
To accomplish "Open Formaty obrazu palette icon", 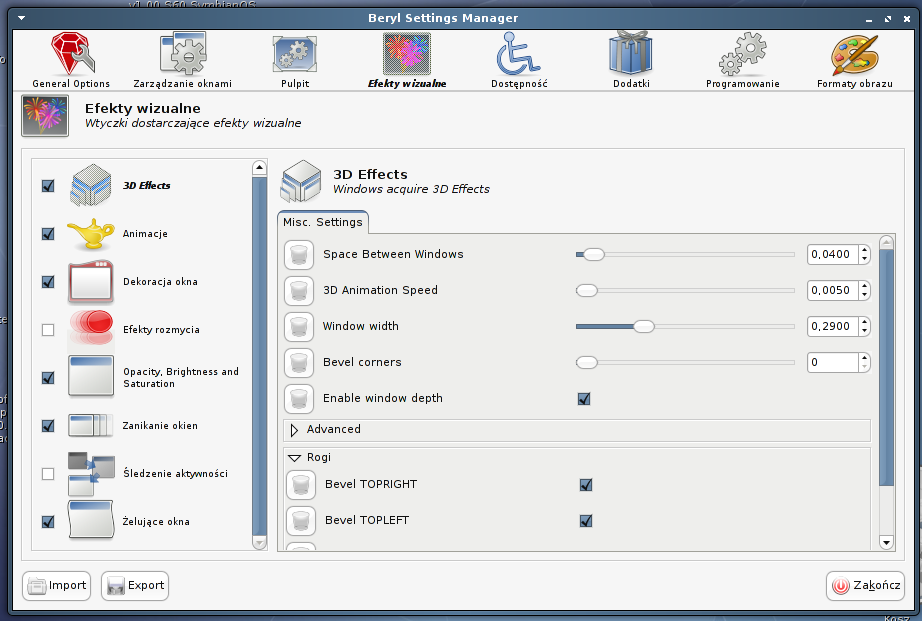I will [x=854, y=55].
